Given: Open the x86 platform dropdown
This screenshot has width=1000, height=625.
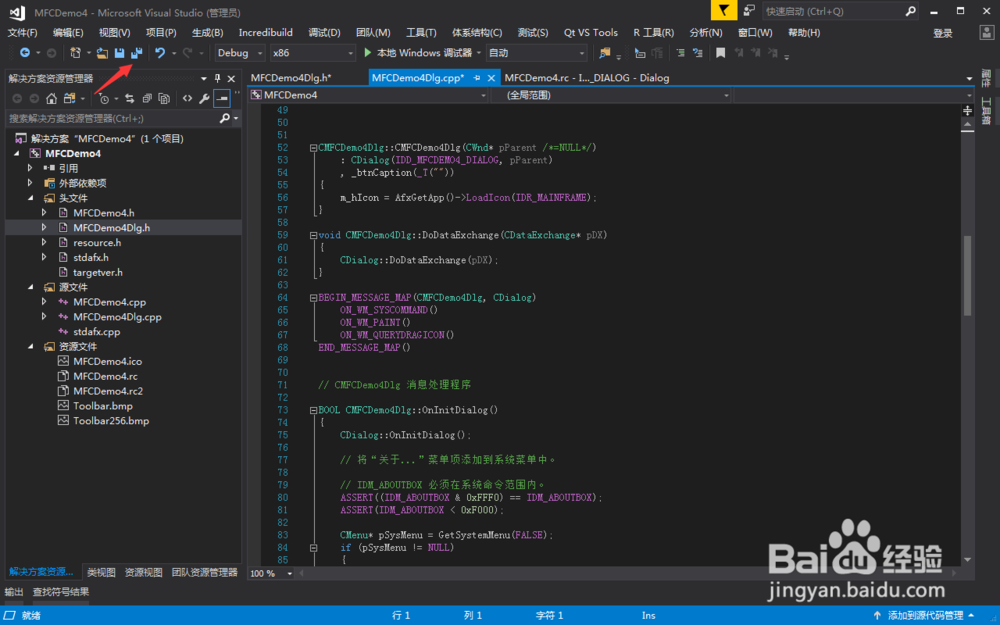Looking at the screenshot, I should click(x=312, y=53).
